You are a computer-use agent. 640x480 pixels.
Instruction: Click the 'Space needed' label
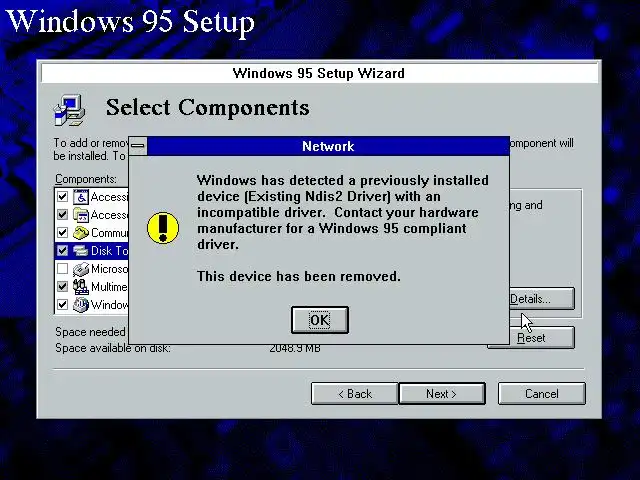90,332
